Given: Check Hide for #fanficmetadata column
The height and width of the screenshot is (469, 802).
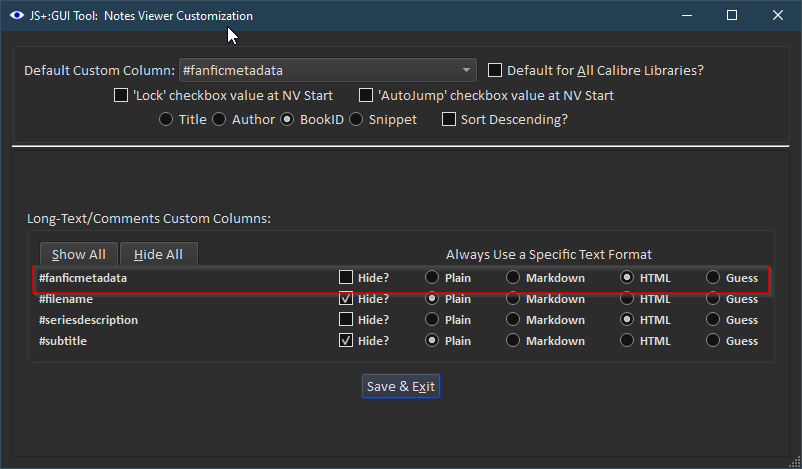Looking at the screenshot, I should [x=346, y=277].
